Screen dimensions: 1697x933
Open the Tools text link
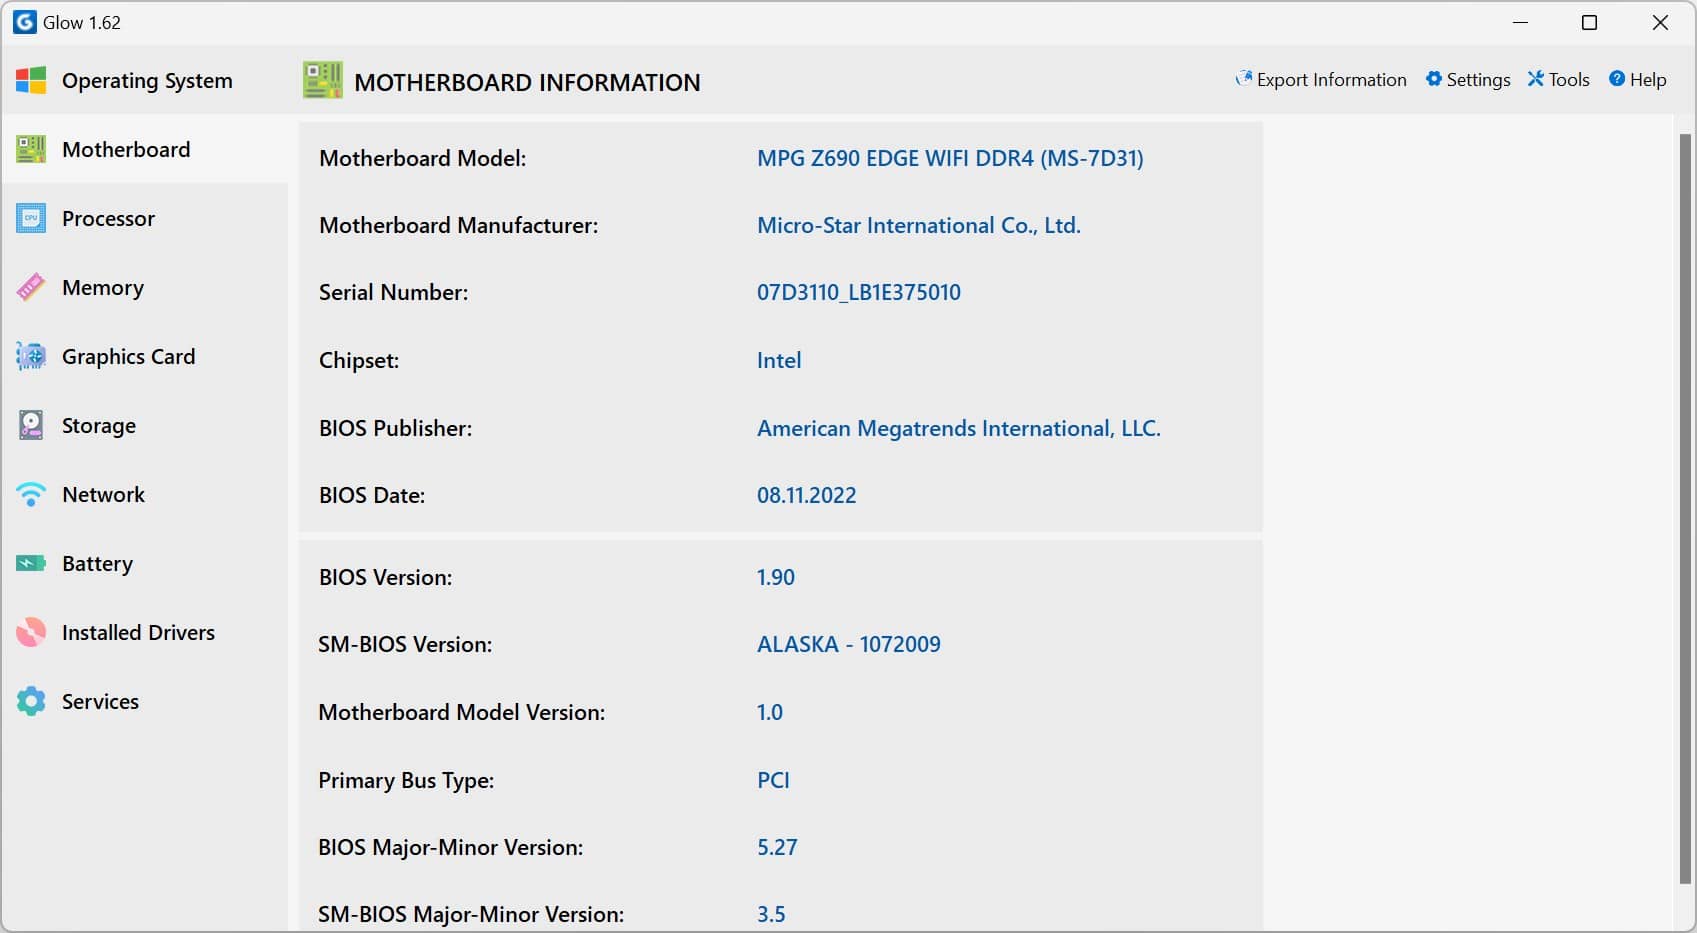point(1569,80)
